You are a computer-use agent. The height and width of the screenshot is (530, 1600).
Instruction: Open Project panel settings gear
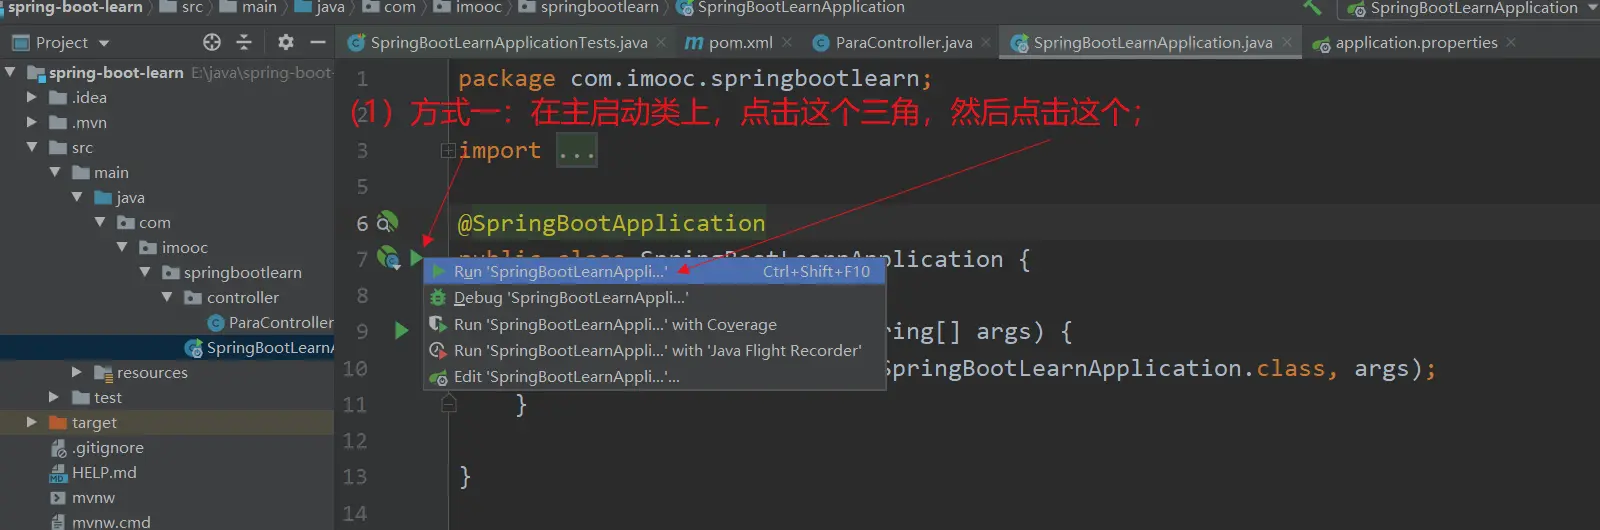pos(286,42)
